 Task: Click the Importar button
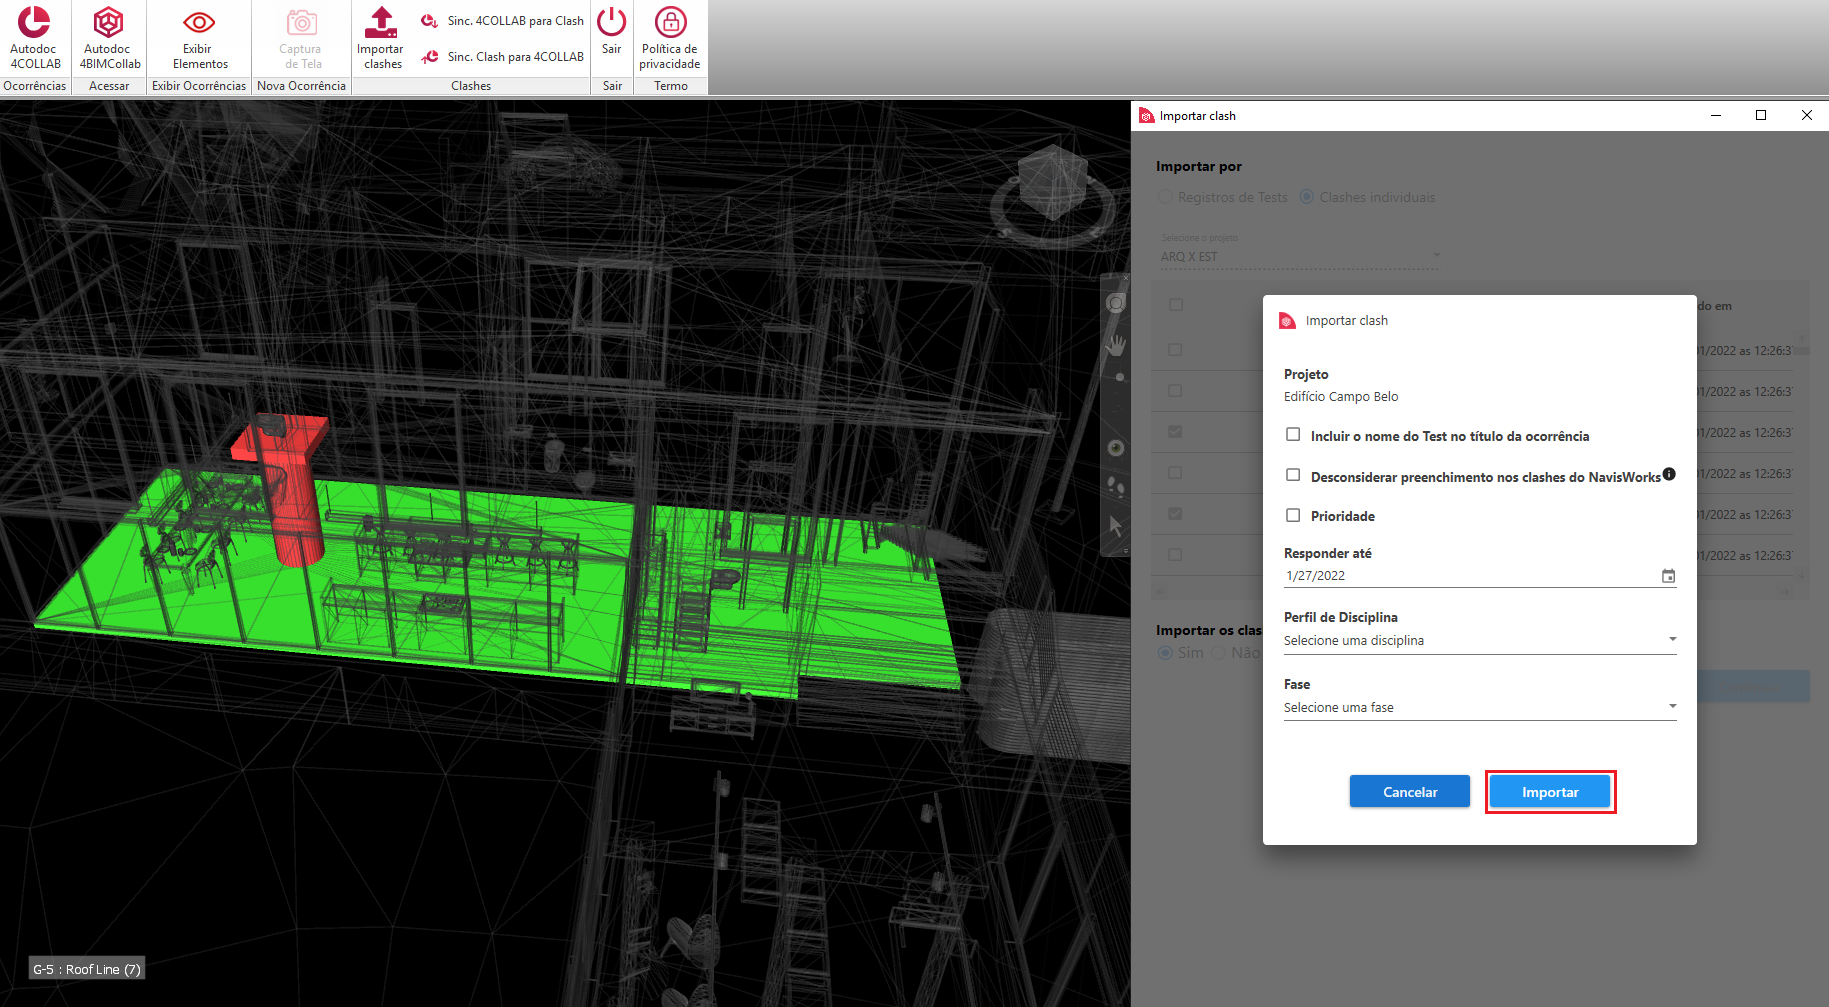[1550, 792]
